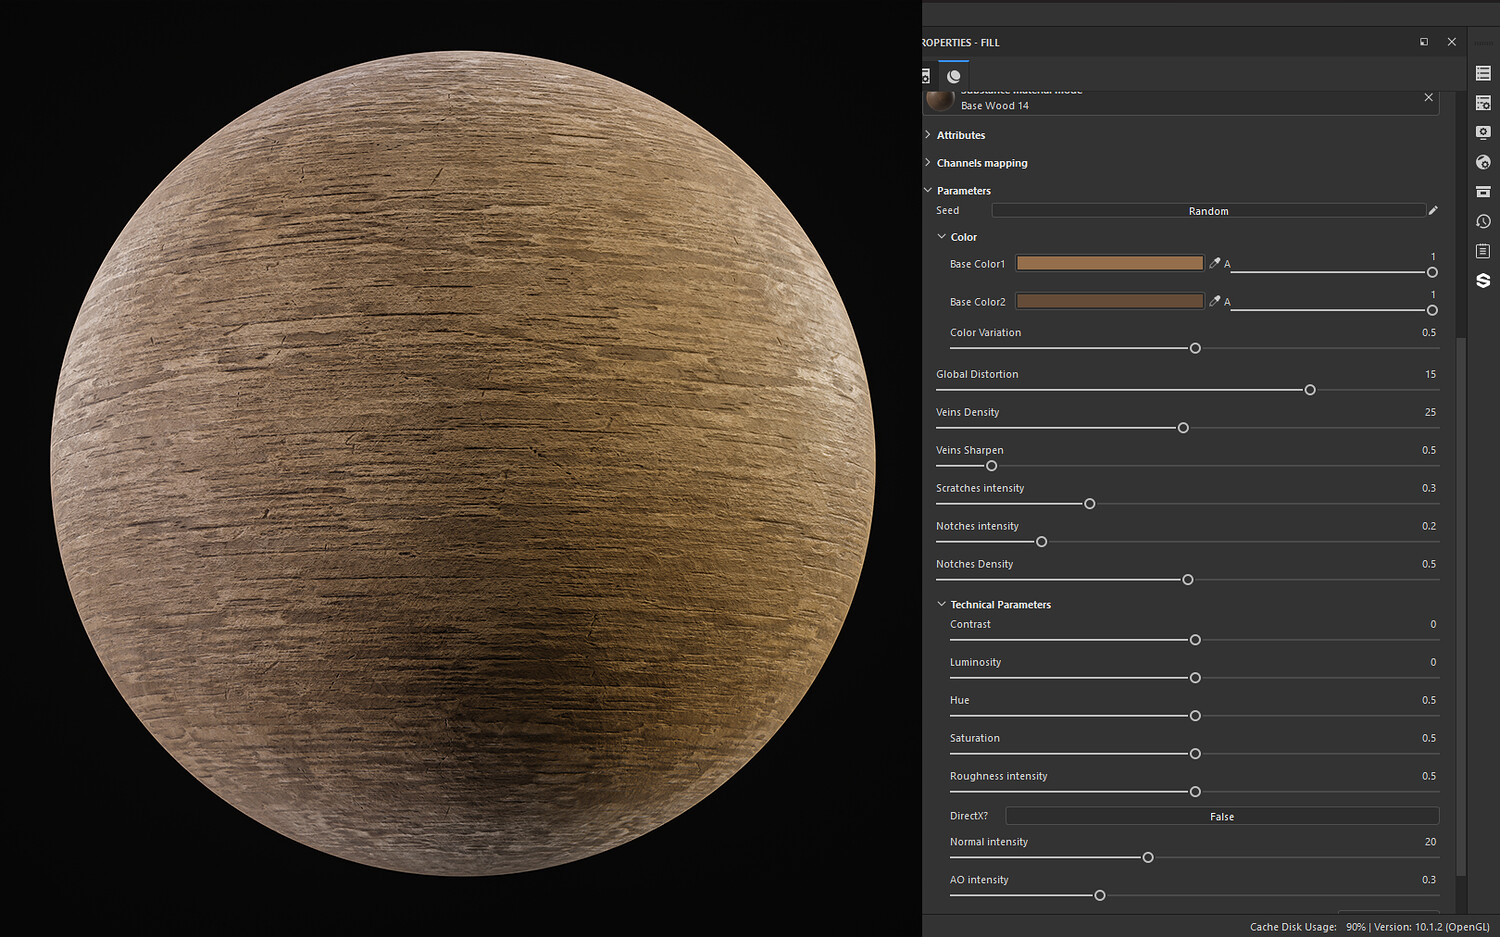Open the Texture Set Settings icon
1500x937 pixels.
(1483, 103)
